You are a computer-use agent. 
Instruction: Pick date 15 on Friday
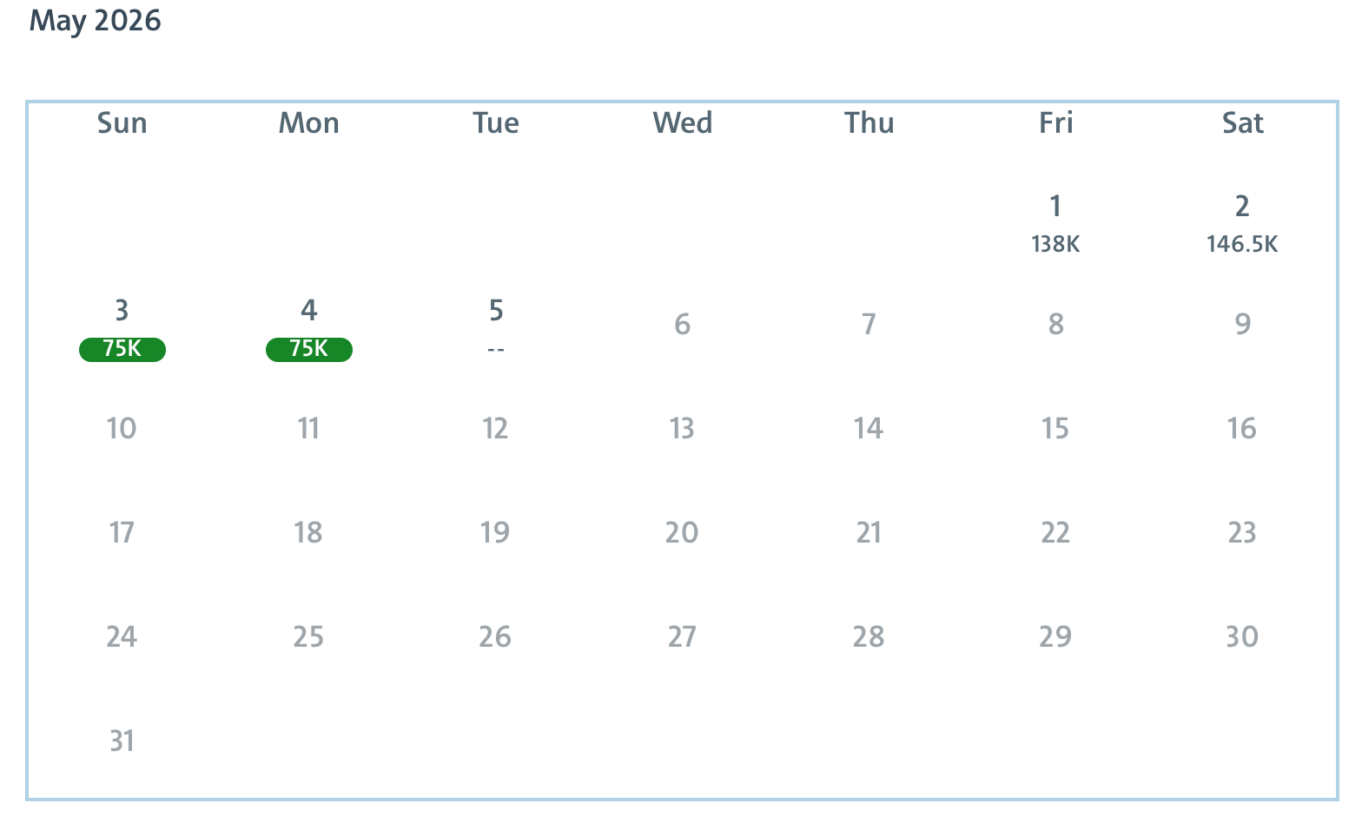pyautogui.click(x=1055, y=428)
